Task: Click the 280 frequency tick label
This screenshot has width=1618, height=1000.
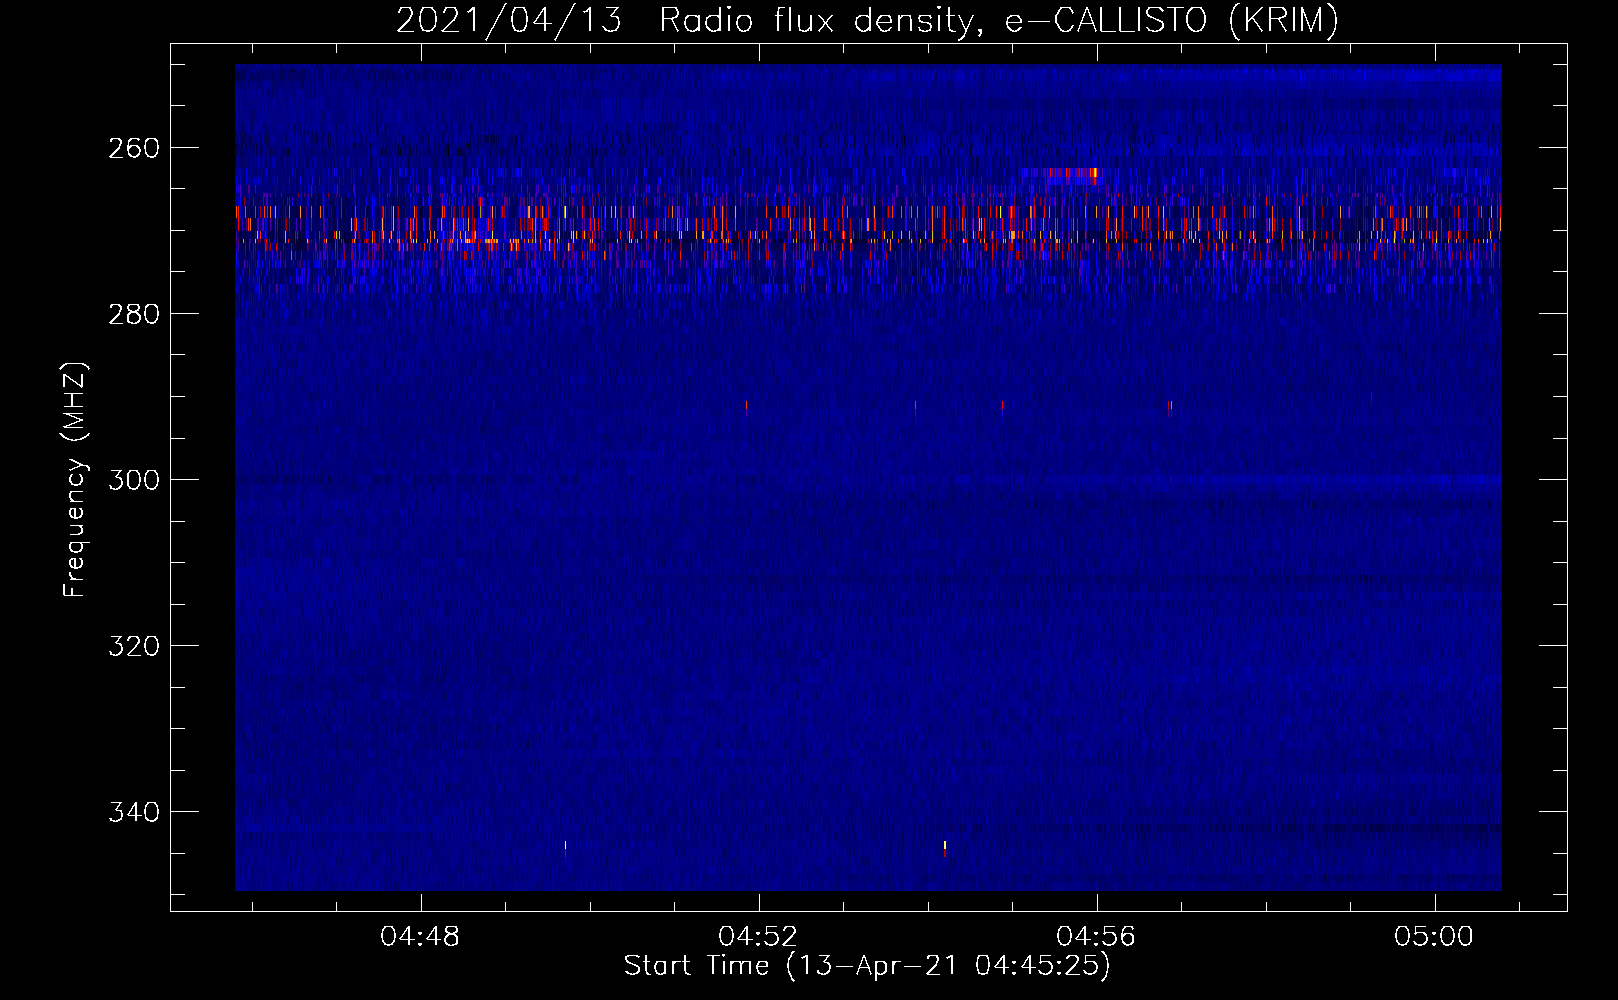Action: (133, 314)
